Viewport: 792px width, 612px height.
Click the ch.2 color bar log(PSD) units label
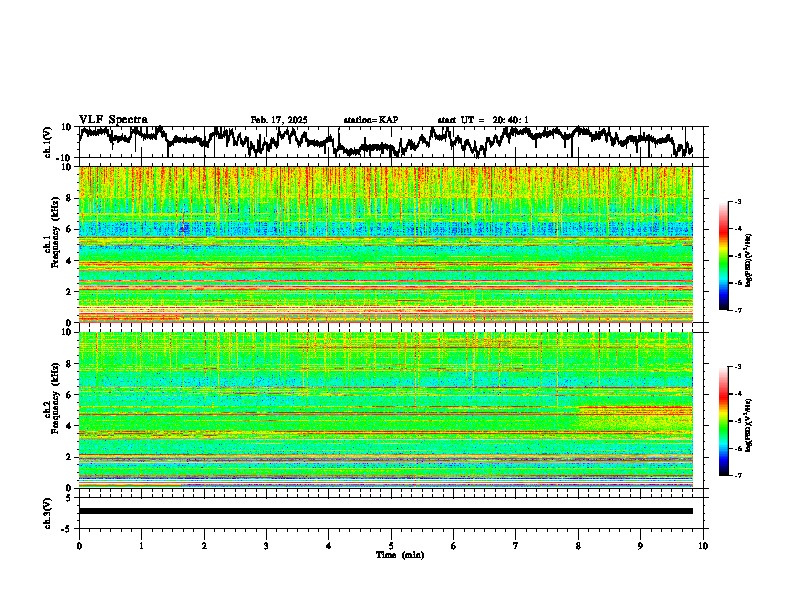(x=749, y=425)
